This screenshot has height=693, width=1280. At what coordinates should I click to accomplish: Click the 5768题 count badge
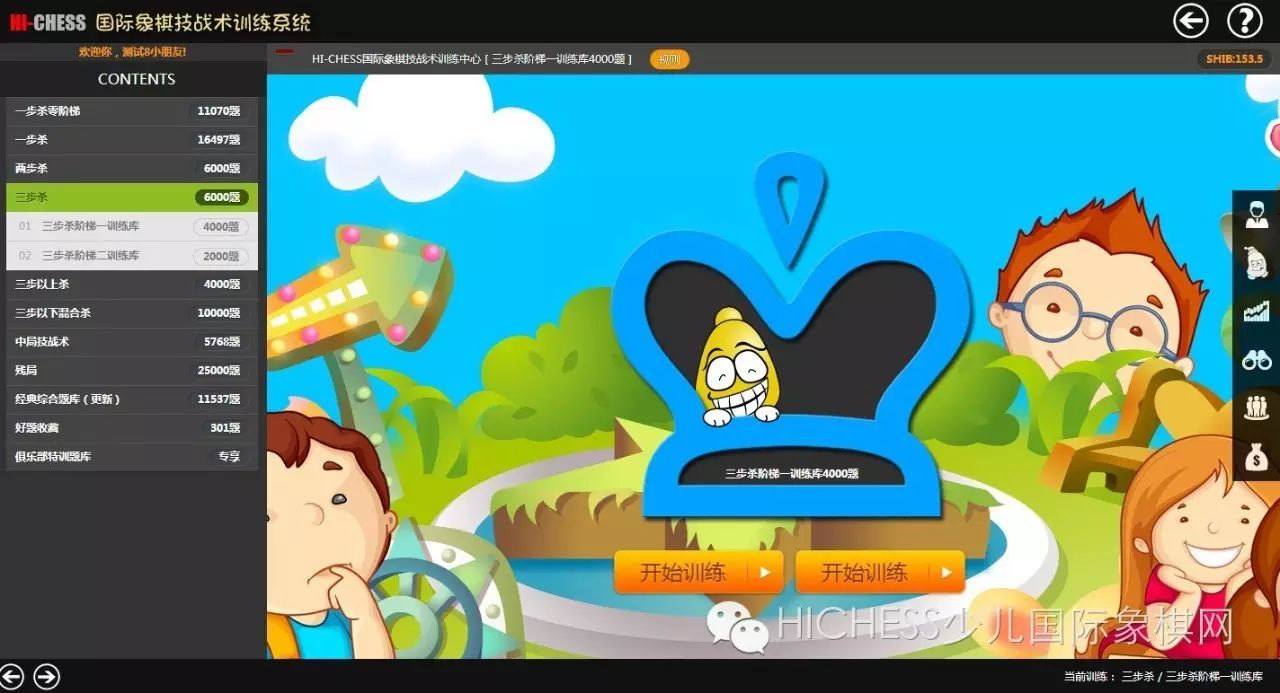[x=221, y=342]
